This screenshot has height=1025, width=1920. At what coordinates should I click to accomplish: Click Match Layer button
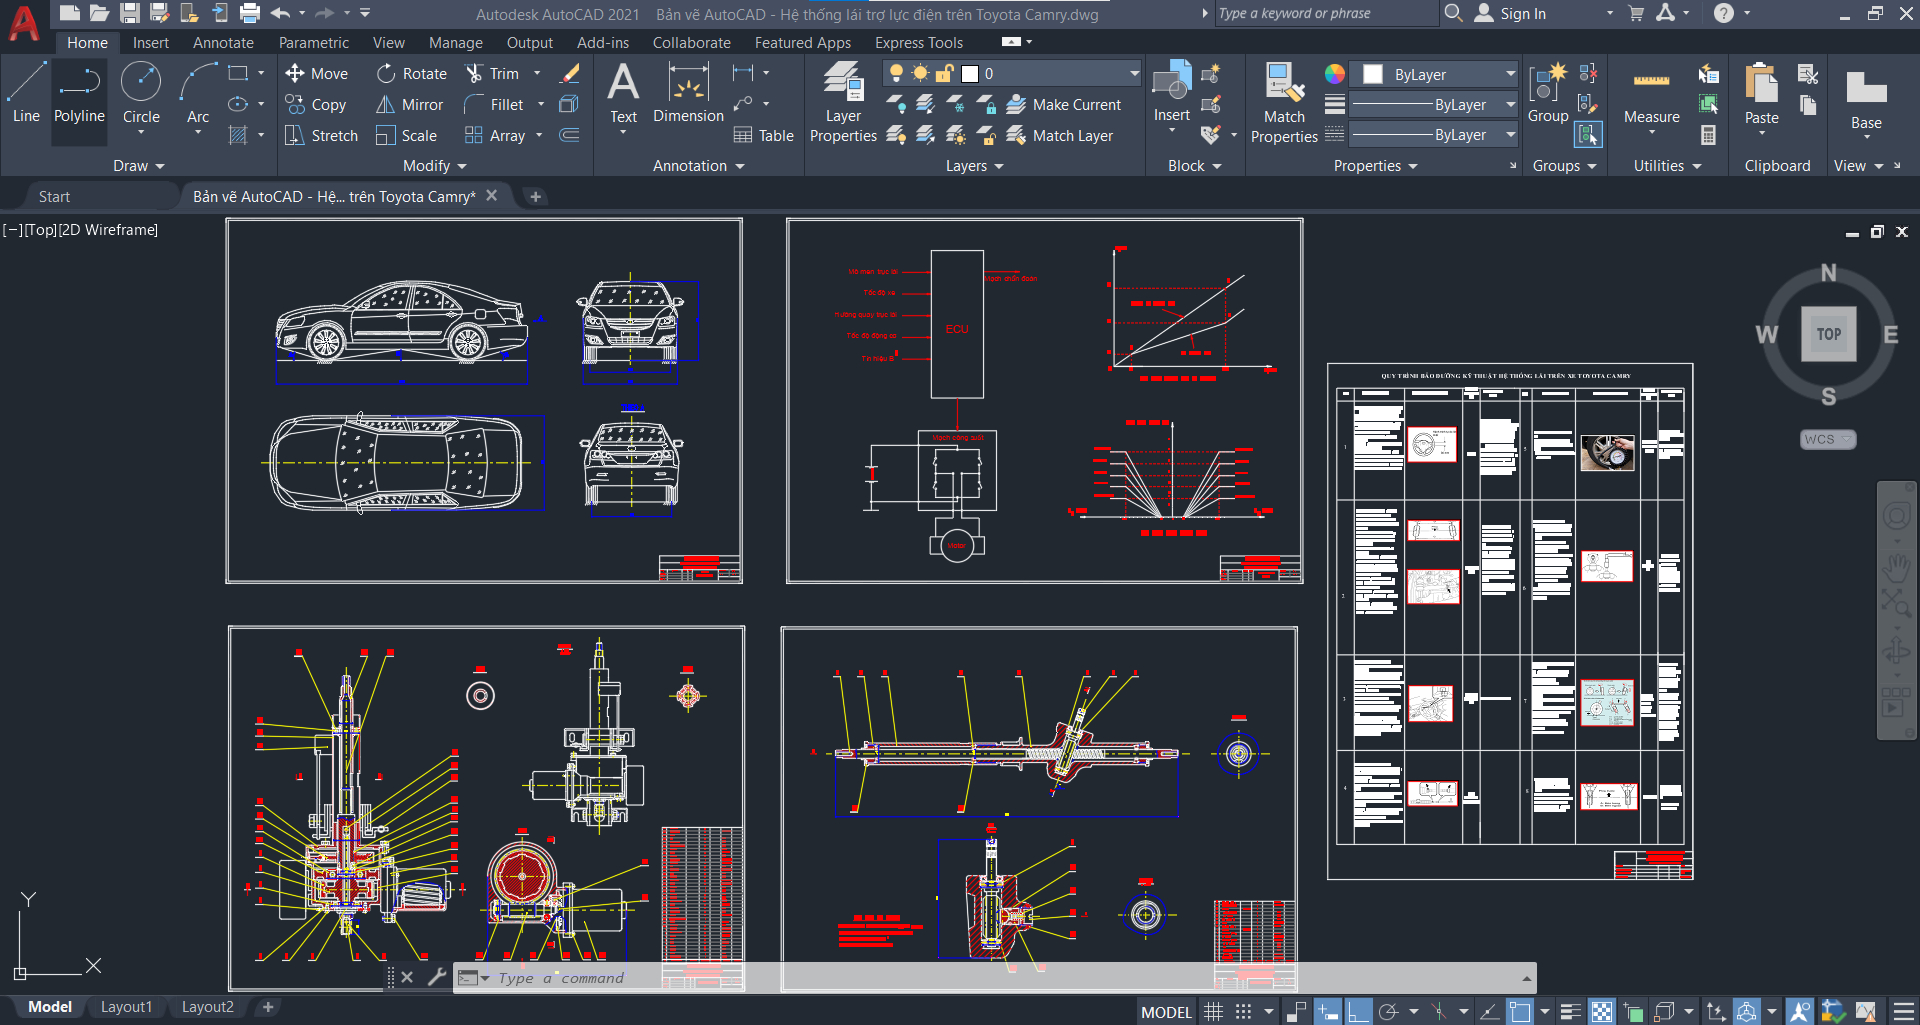coord(1061,135)
